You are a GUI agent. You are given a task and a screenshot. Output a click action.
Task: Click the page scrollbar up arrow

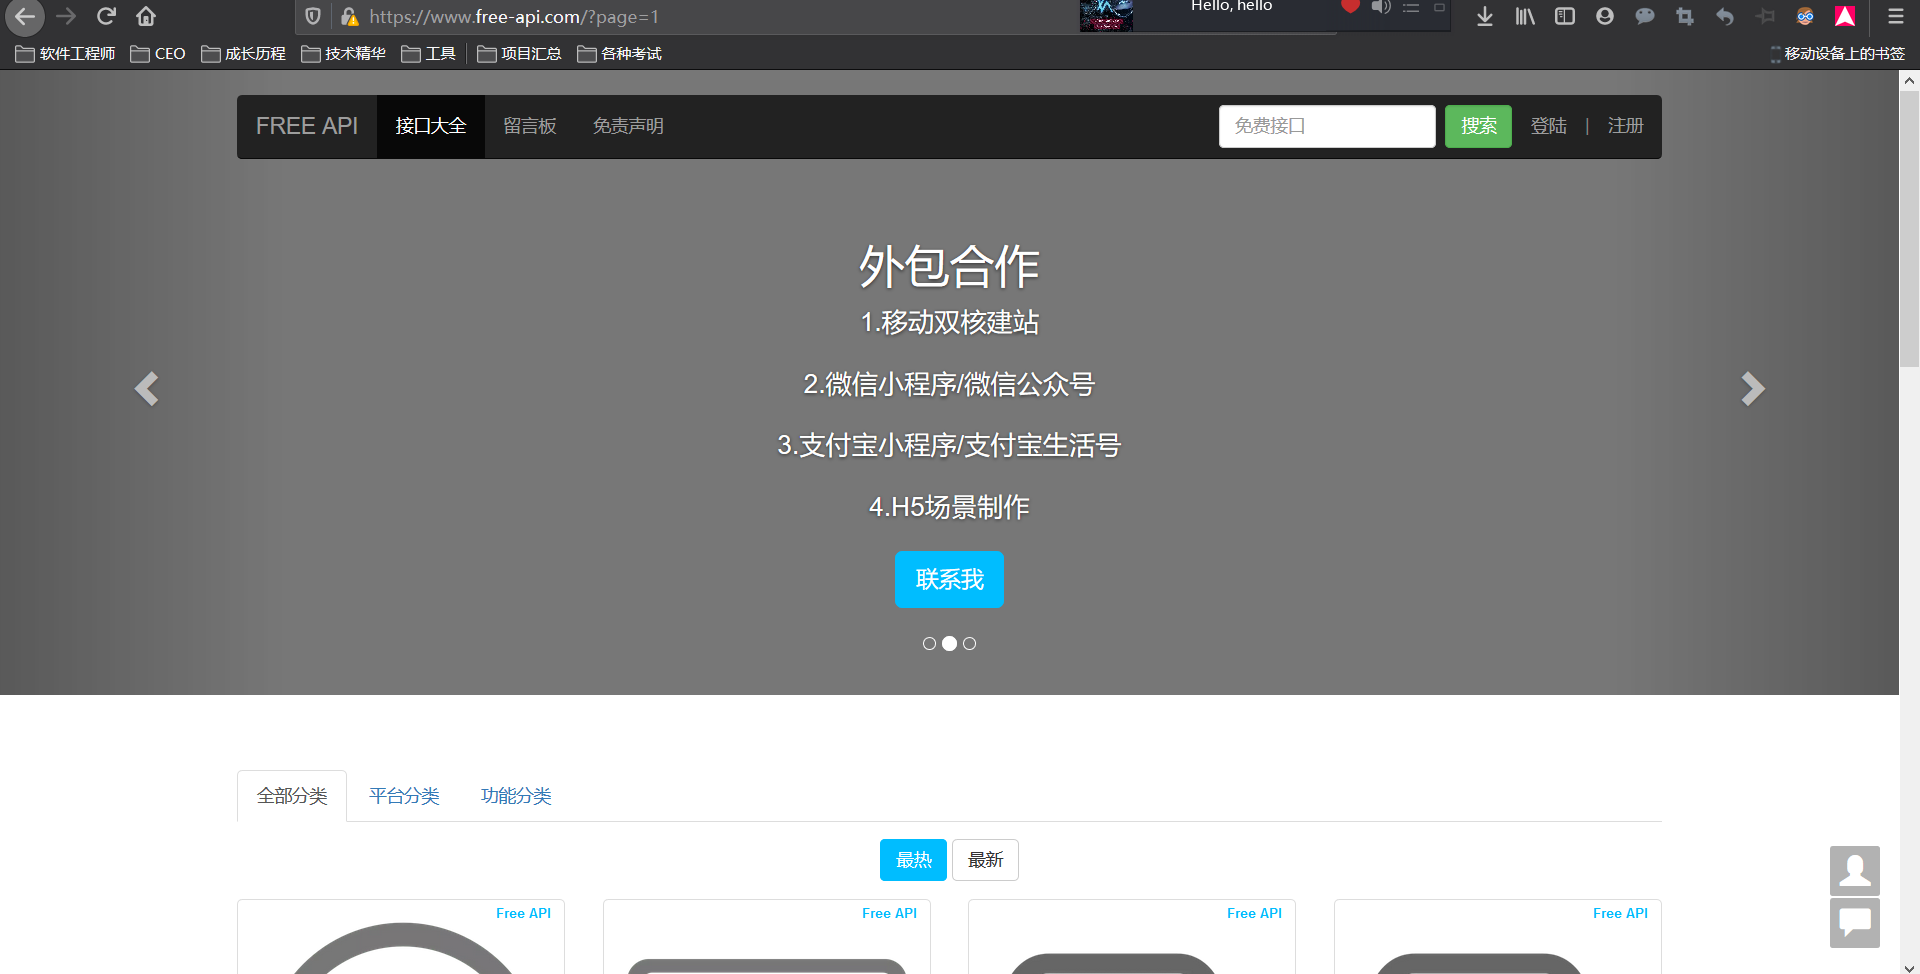tap(1909, 80)
